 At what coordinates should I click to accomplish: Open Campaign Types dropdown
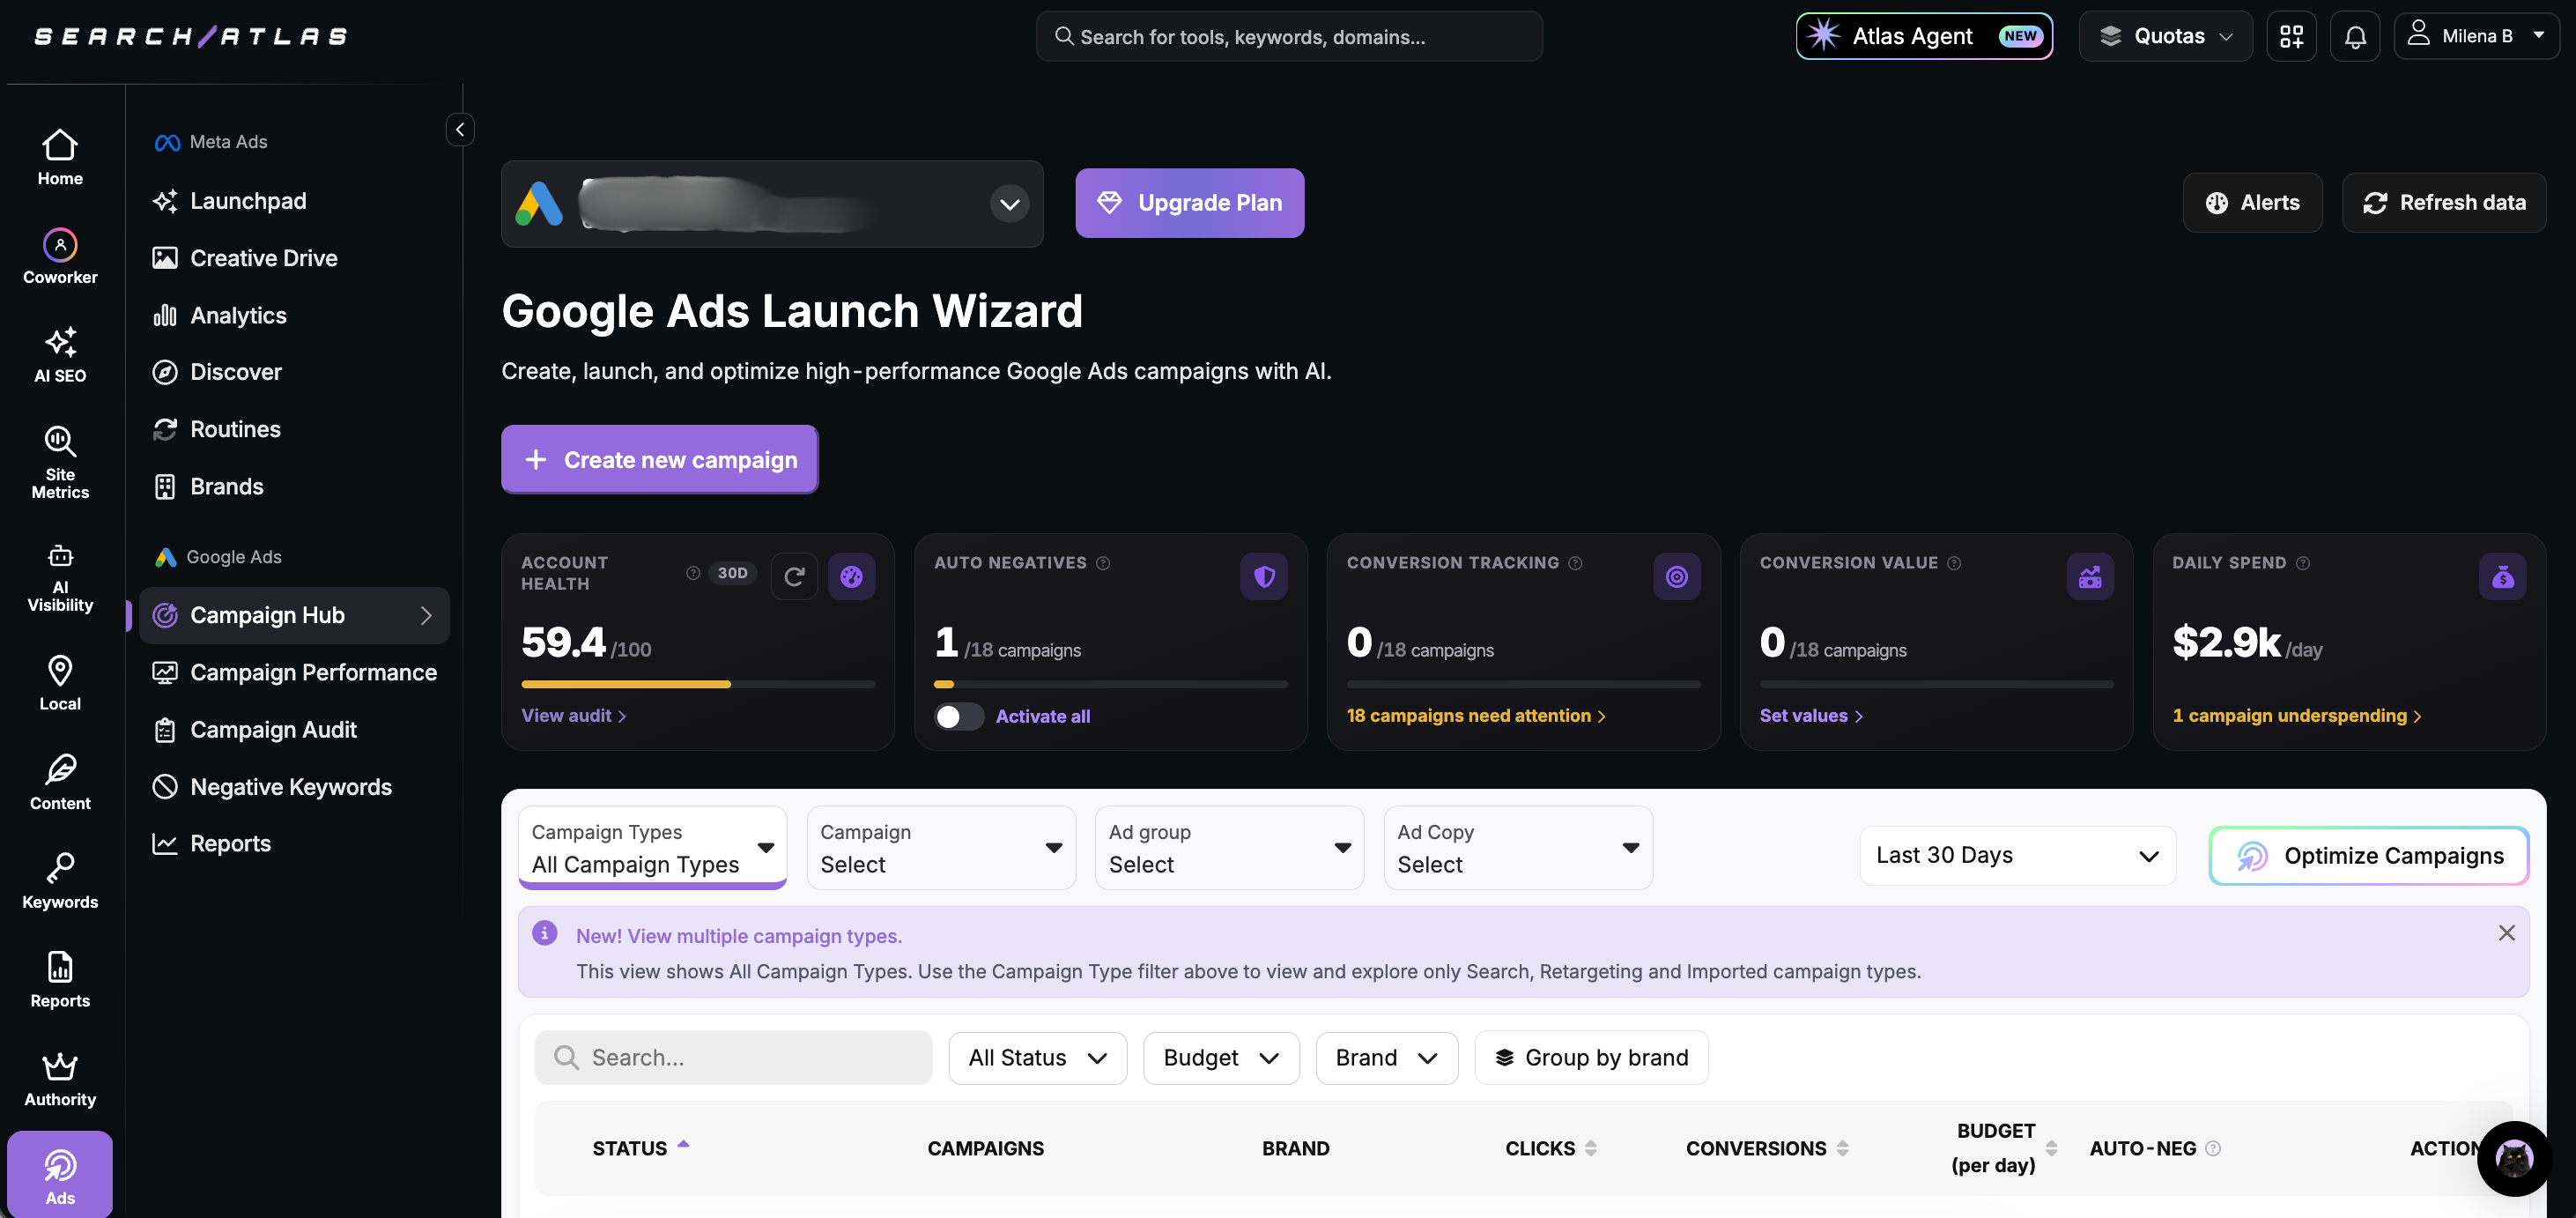pyautogui.click(x=652, y=848)
